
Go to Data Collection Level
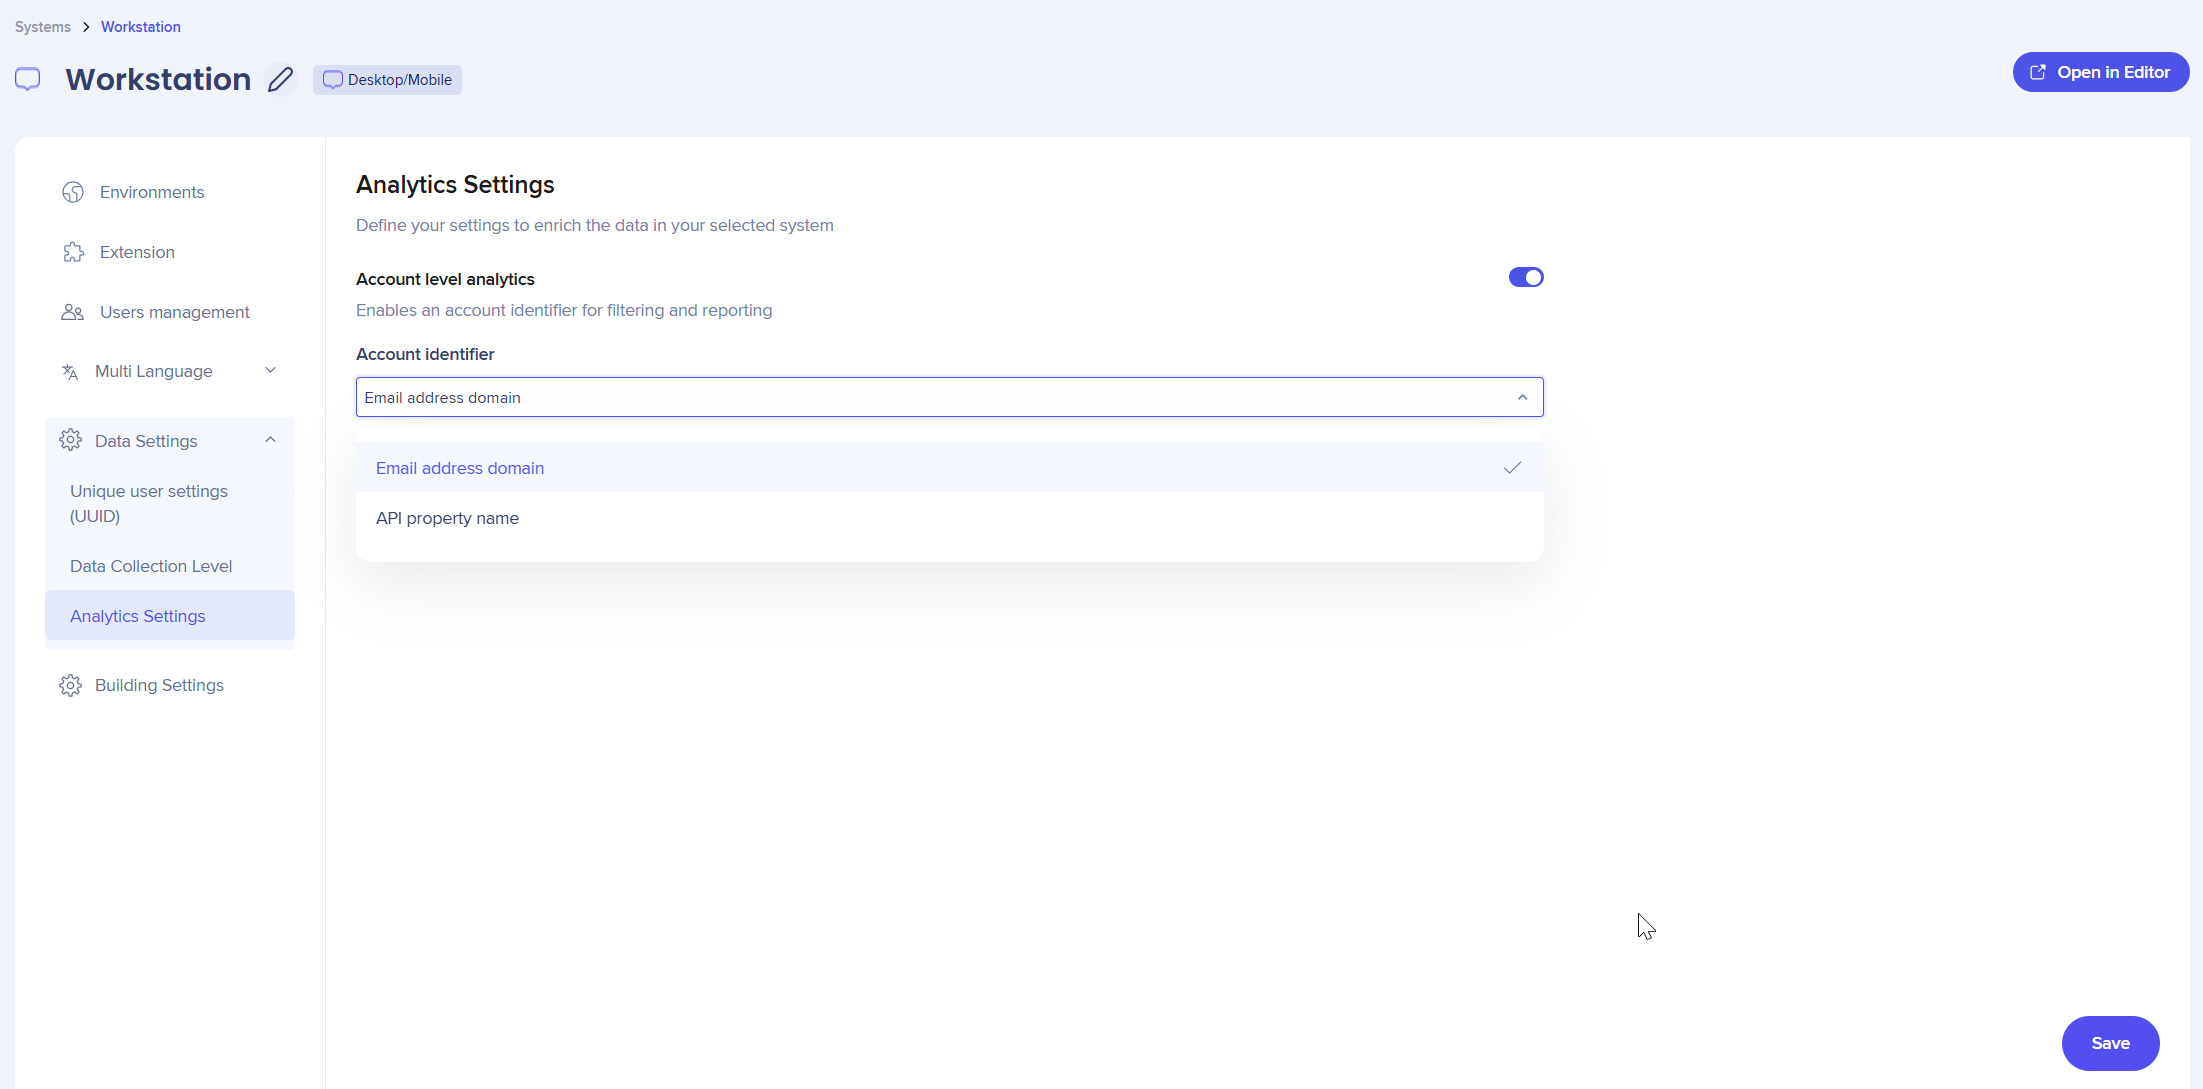pos(151,566)
